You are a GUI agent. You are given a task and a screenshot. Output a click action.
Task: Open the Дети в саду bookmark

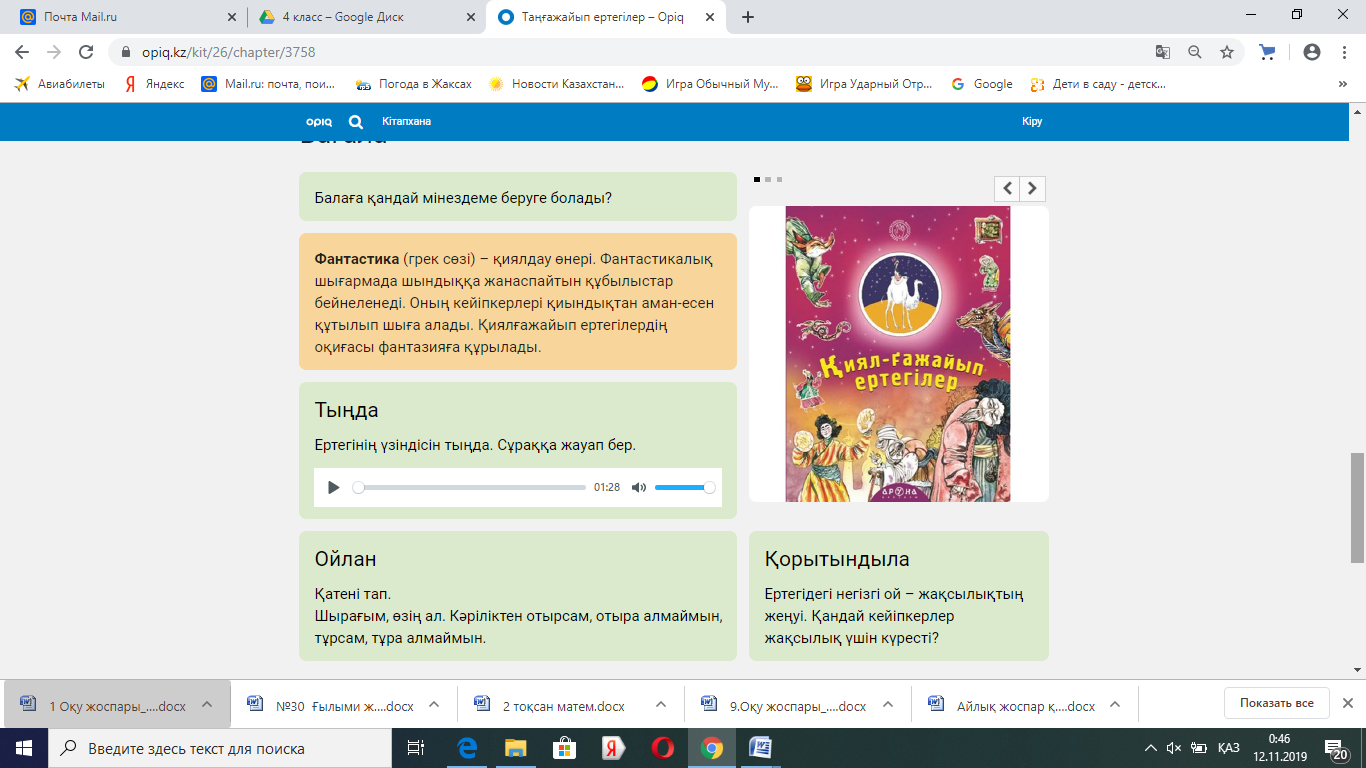[x=1098, y=84]
